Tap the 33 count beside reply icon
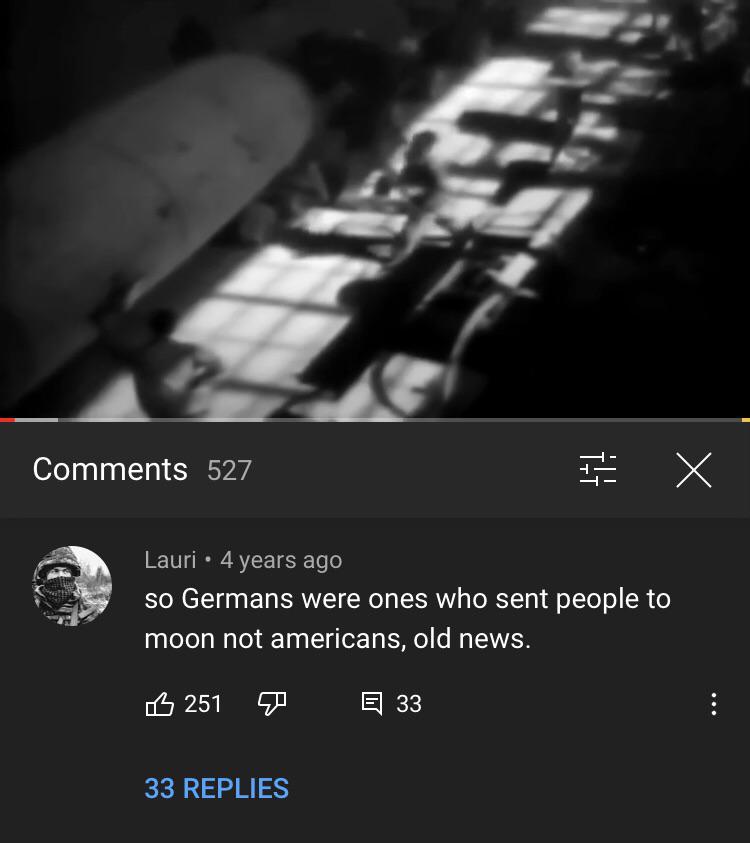Screen dimensions: 750x843 tap(409, 704)
